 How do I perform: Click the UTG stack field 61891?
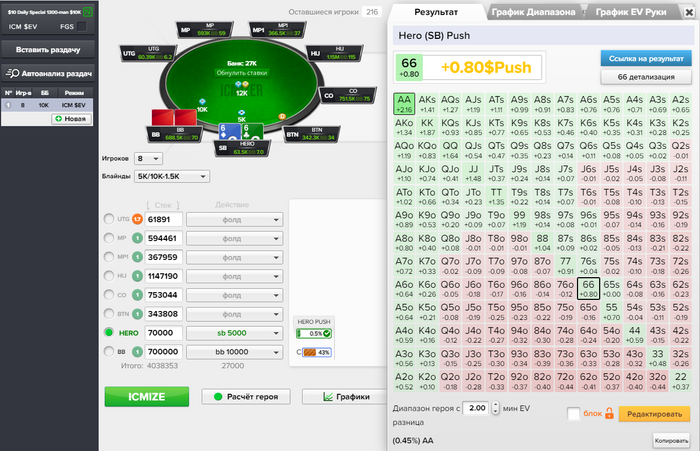coord(163,219)
